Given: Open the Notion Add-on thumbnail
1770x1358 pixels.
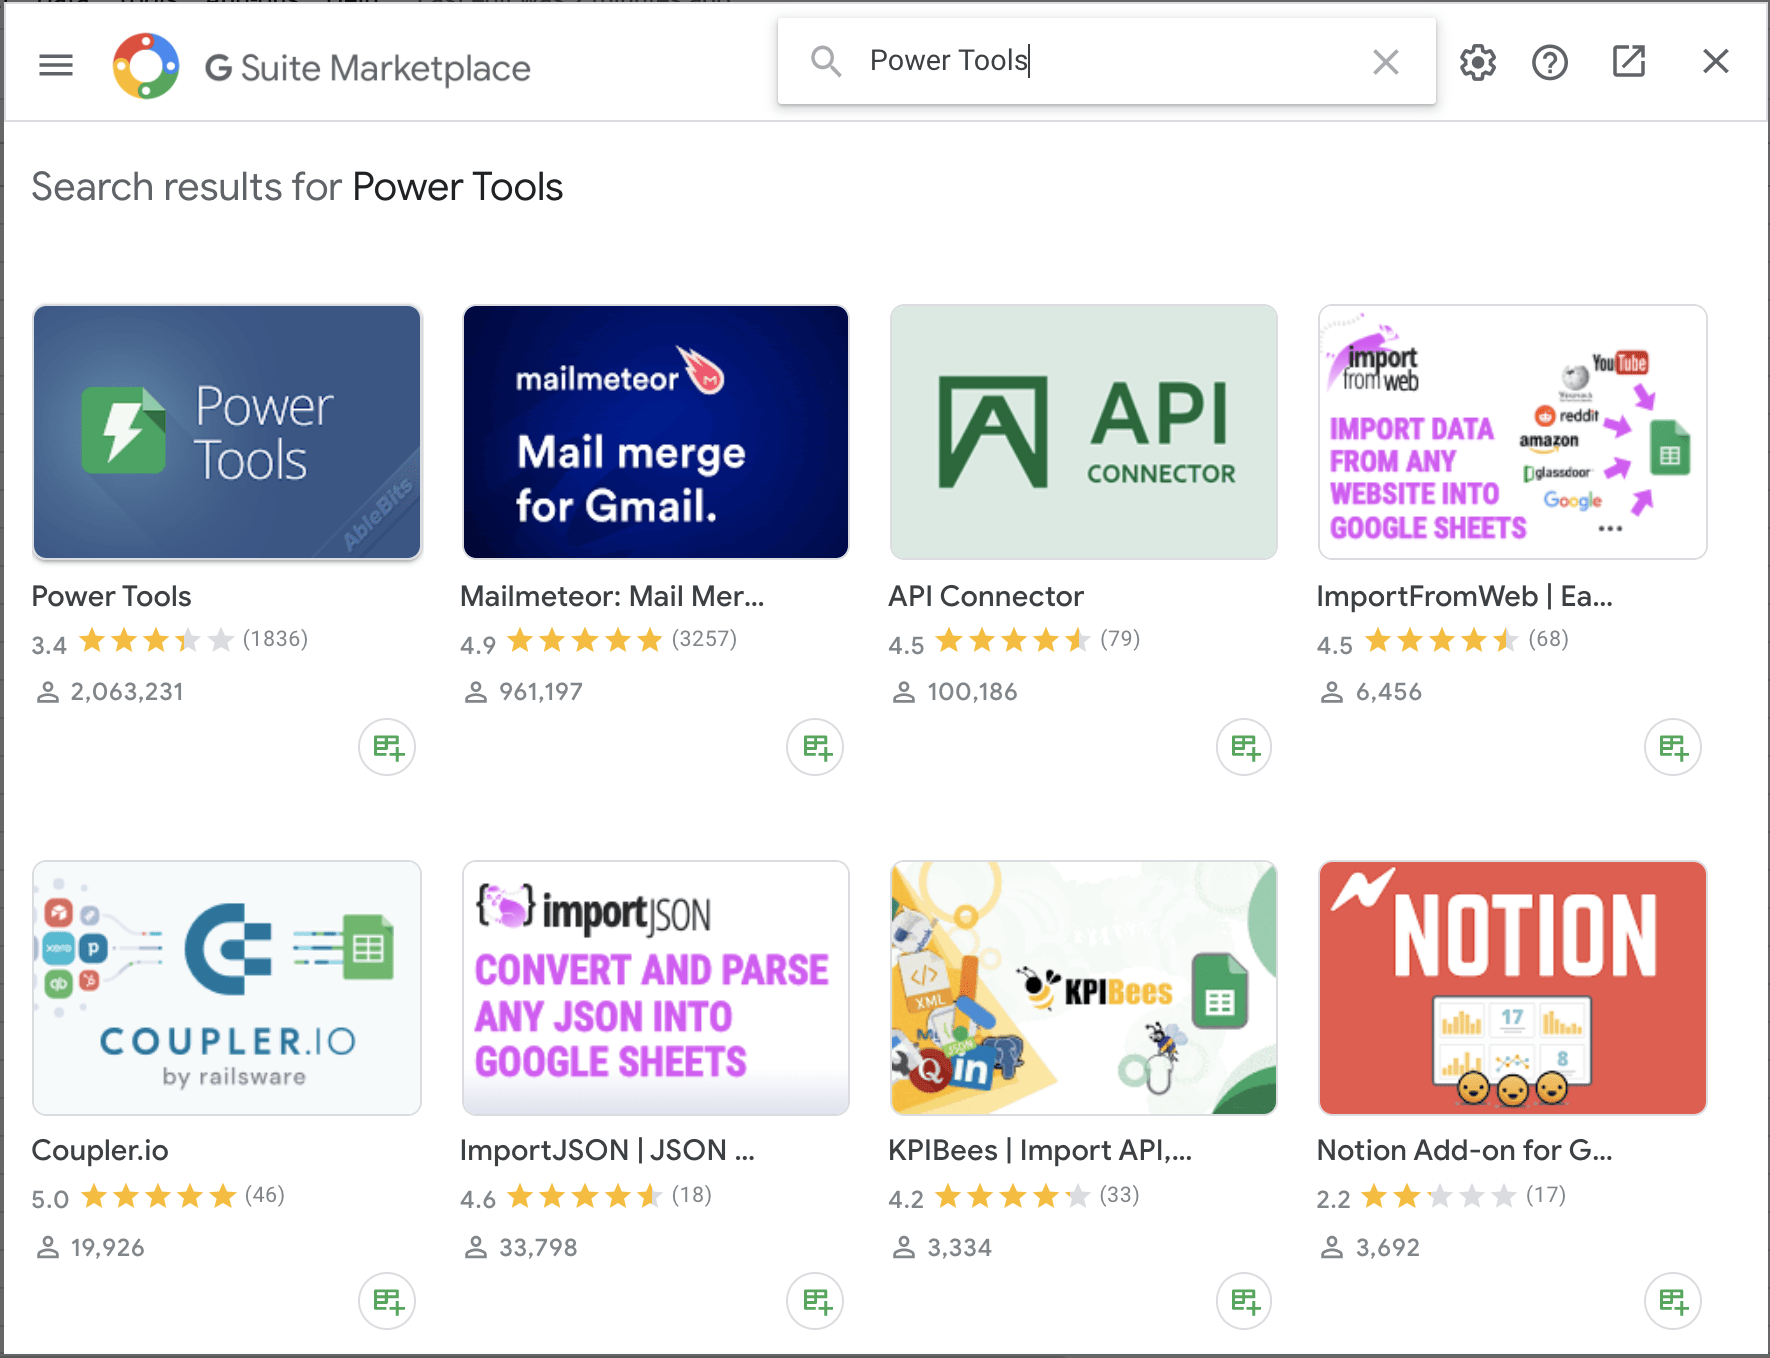Looking at the screenshot, I should [1512, 988].
